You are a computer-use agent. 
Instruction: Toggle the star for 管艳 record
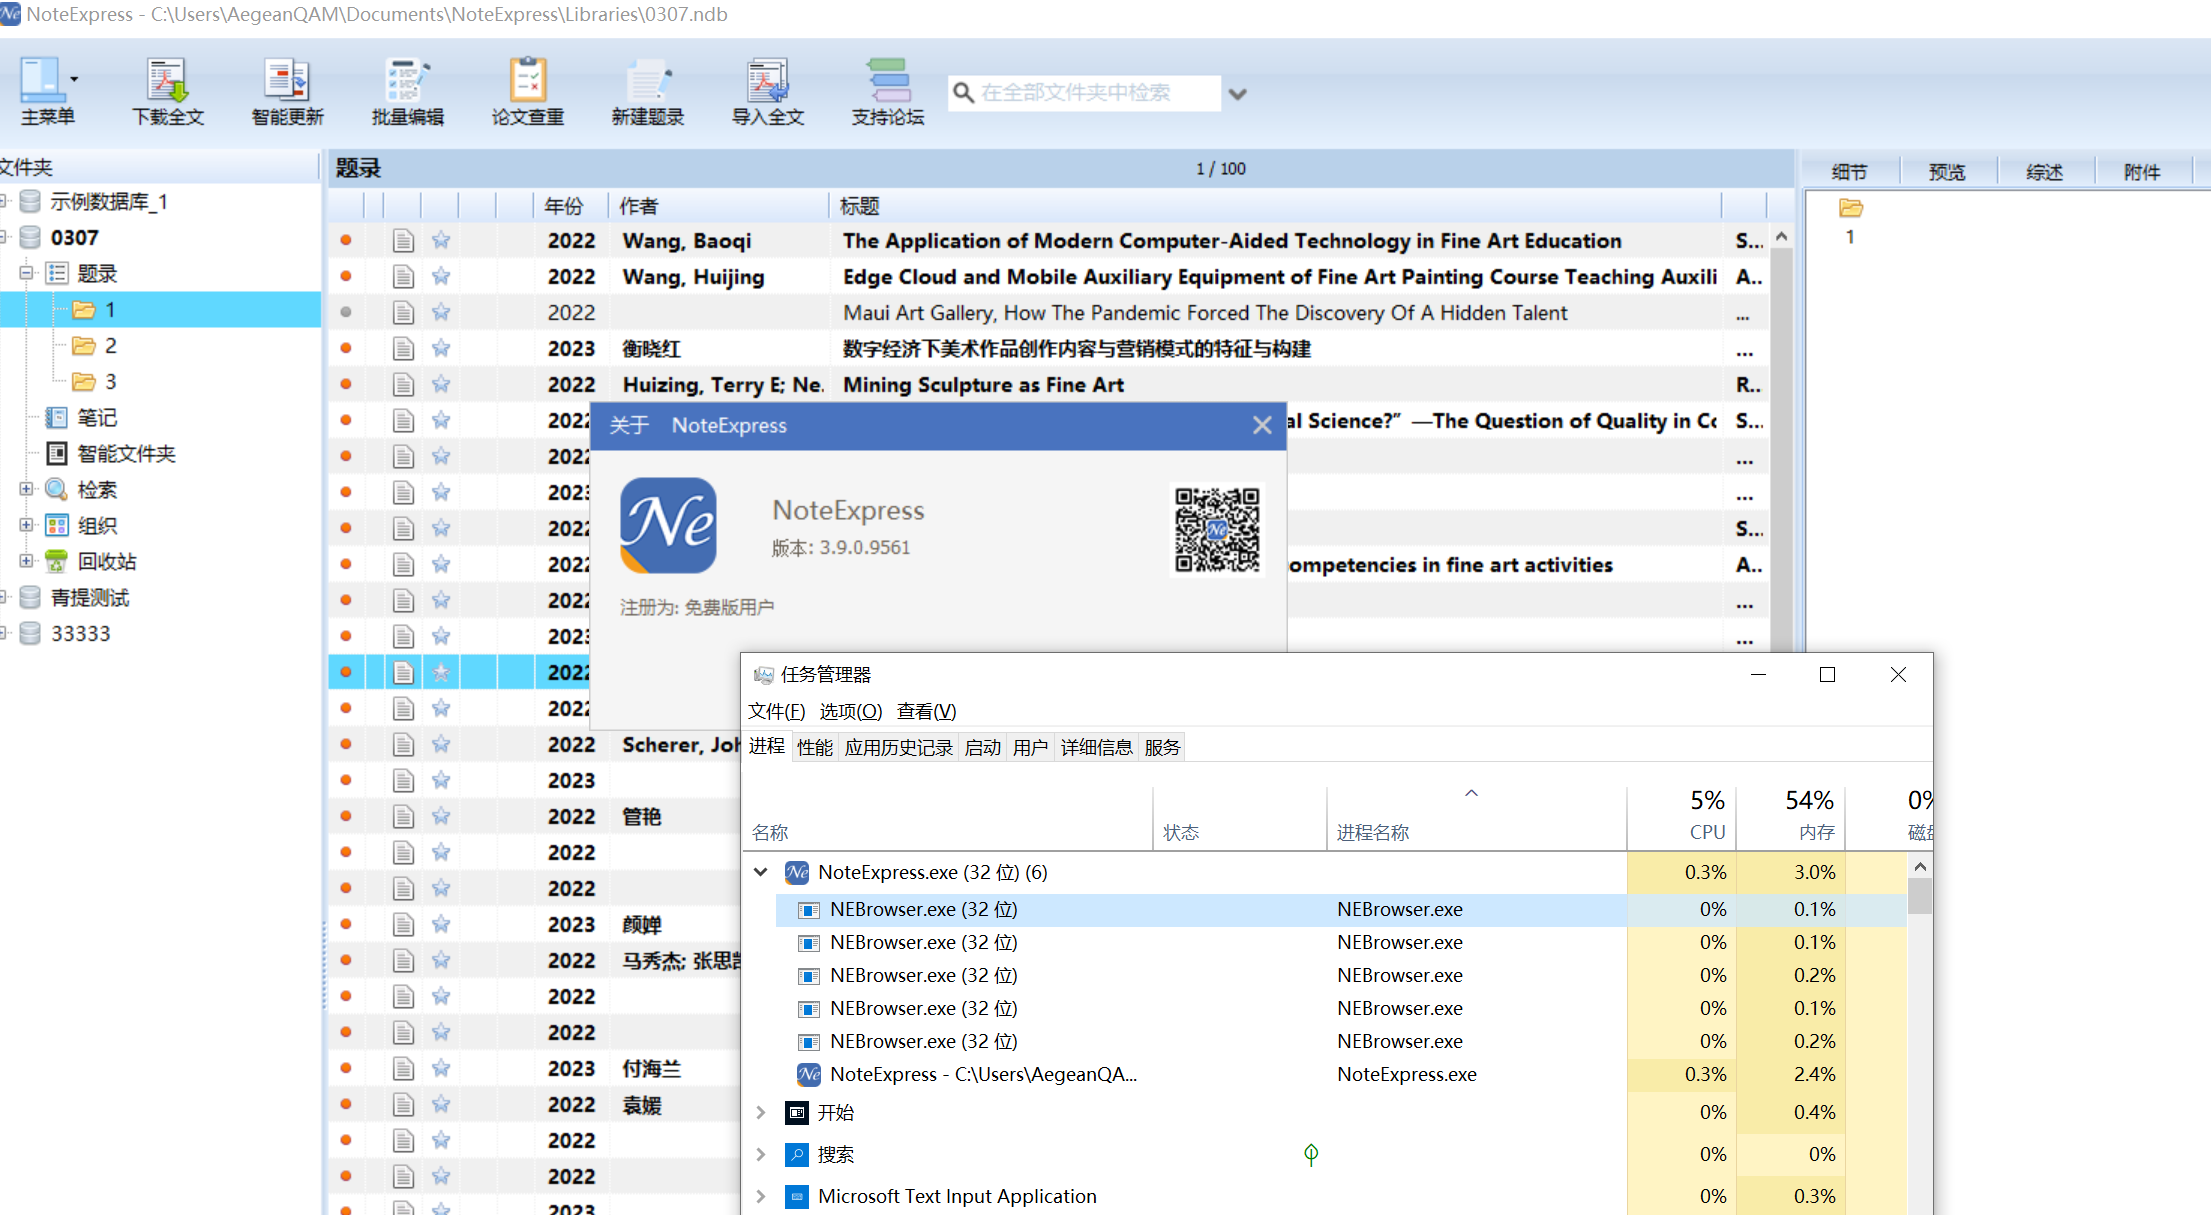(x=441, y=817)
